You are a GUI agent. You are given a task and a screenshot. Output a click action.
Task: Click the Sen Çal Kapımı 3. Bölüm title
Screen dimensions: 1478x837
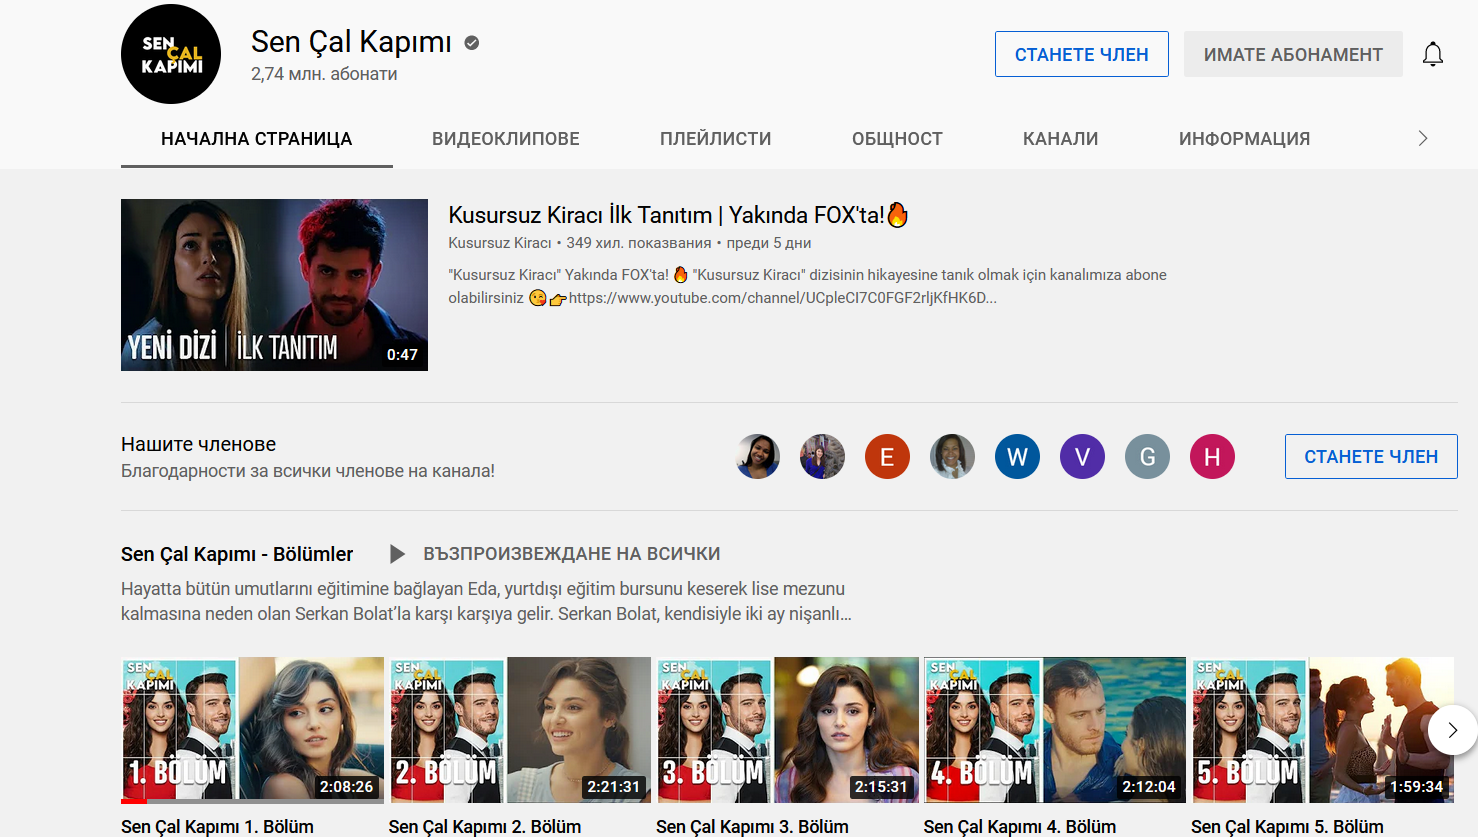click(752, 827)
